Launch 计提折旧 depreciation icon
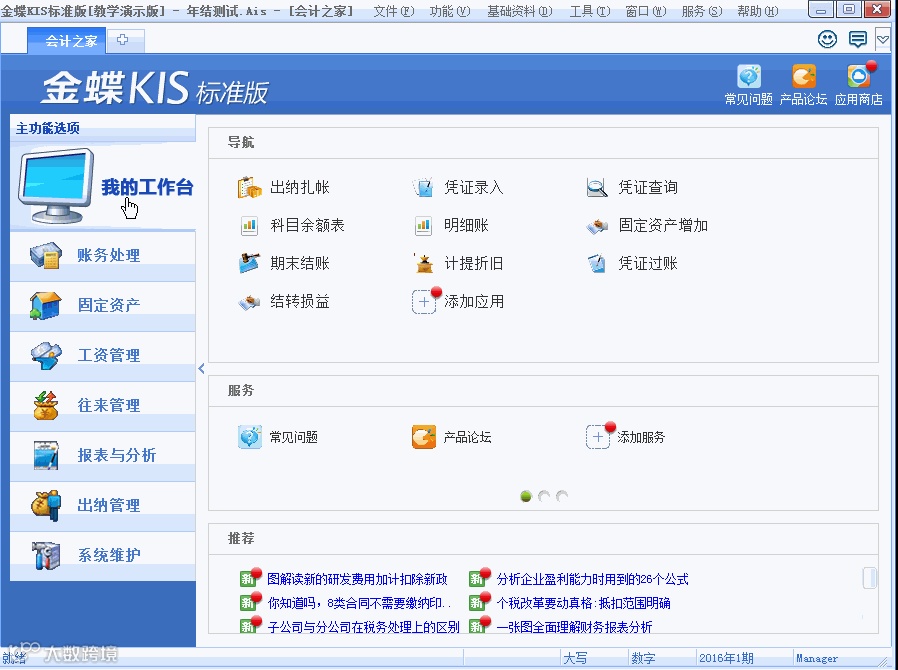 (424, 263)
